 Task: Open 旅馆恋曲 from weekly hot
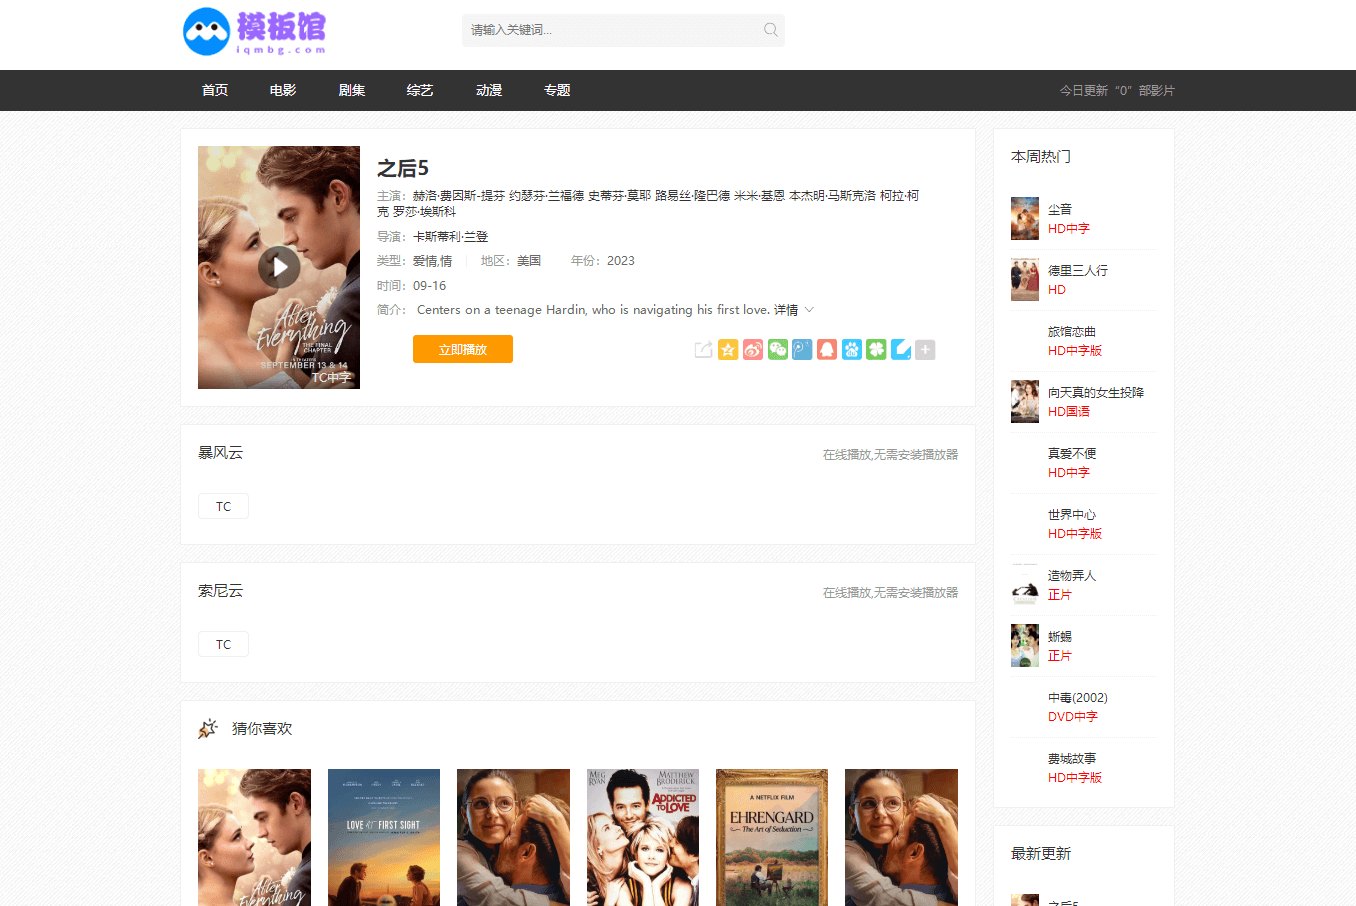pos(1072,331)
